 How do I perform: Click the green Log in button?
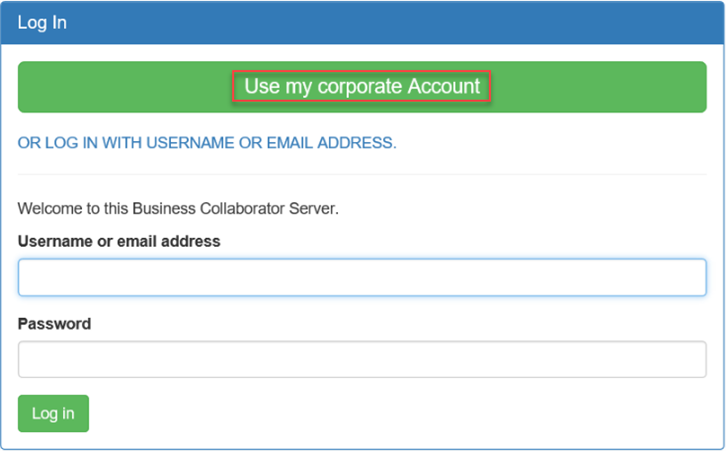[x=53, y=413]
